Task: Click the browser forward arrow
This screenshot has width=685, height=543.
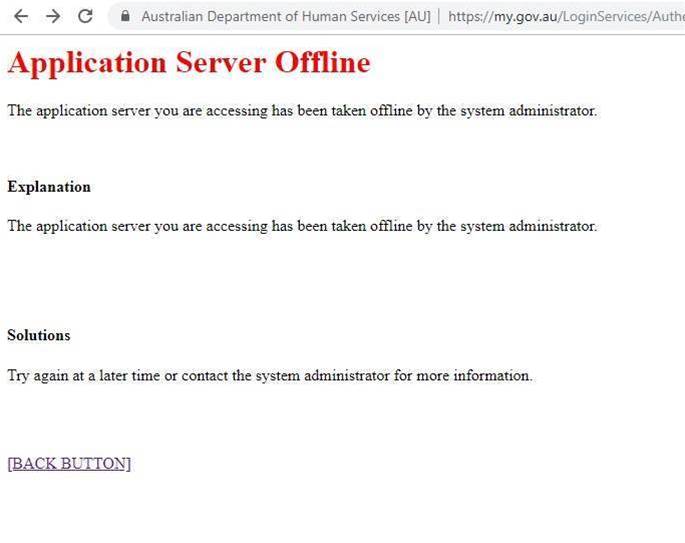Action: pyautogui.click(x=53, y=17)
